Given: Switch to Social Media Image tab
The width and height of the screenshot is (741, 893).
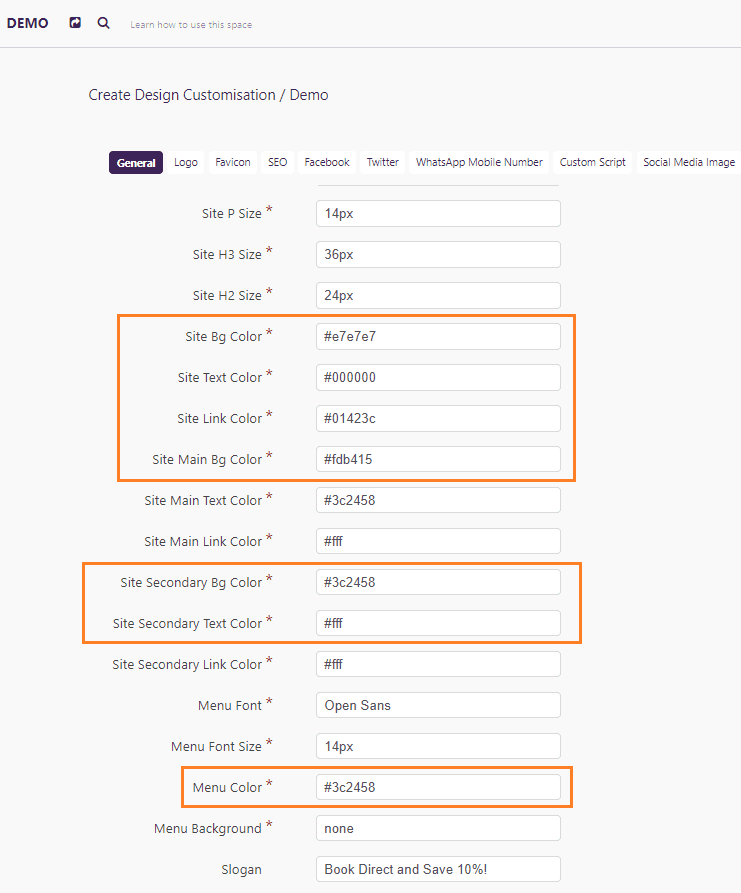Looking at the screenshot, I should click(689, 162).
